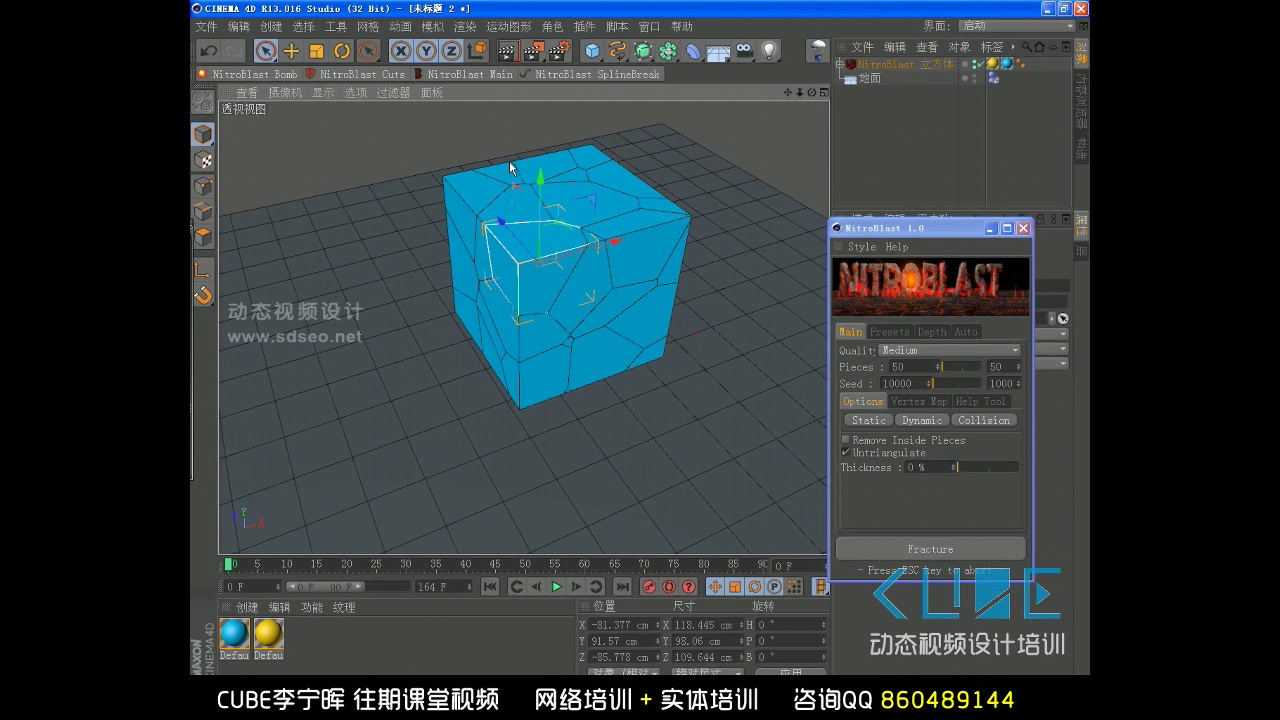Open the viewport 过滤器 menu
Image resolution: width=1280 pixels, height=720 pixels.
[x=393, y=93]
